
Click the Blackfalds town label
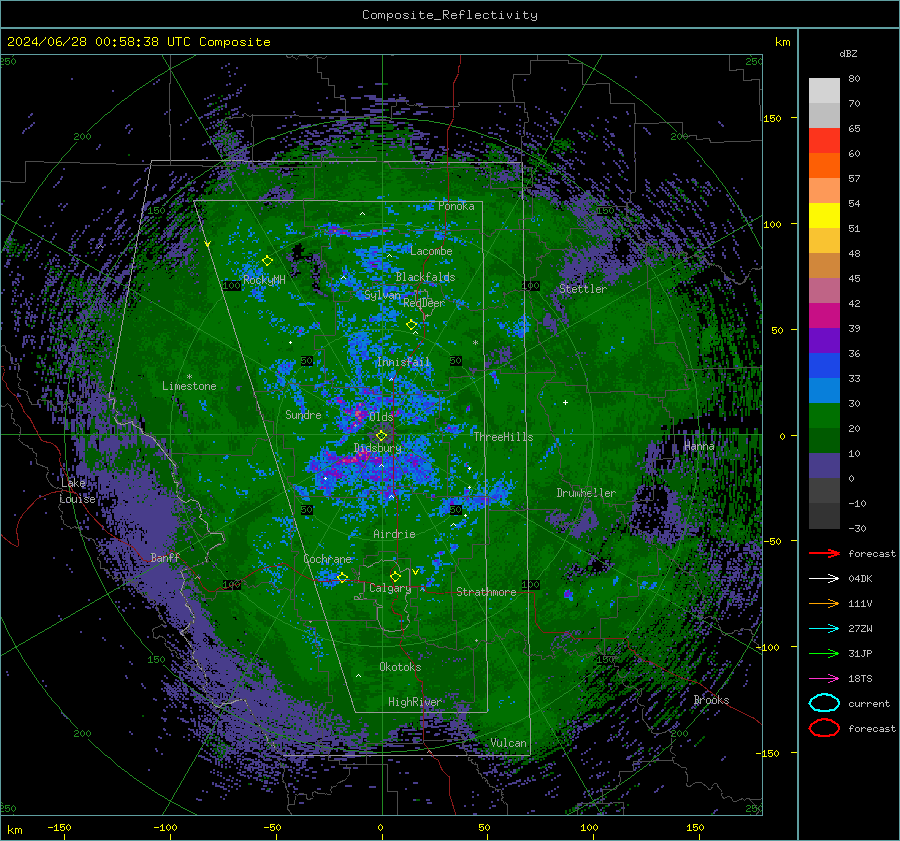click(425, 277)
